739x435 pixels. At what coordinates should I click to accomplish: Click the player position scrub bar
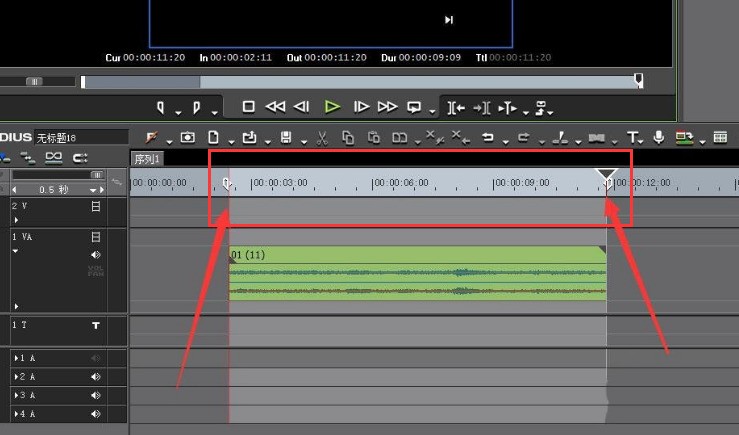[x=362, y=82]
